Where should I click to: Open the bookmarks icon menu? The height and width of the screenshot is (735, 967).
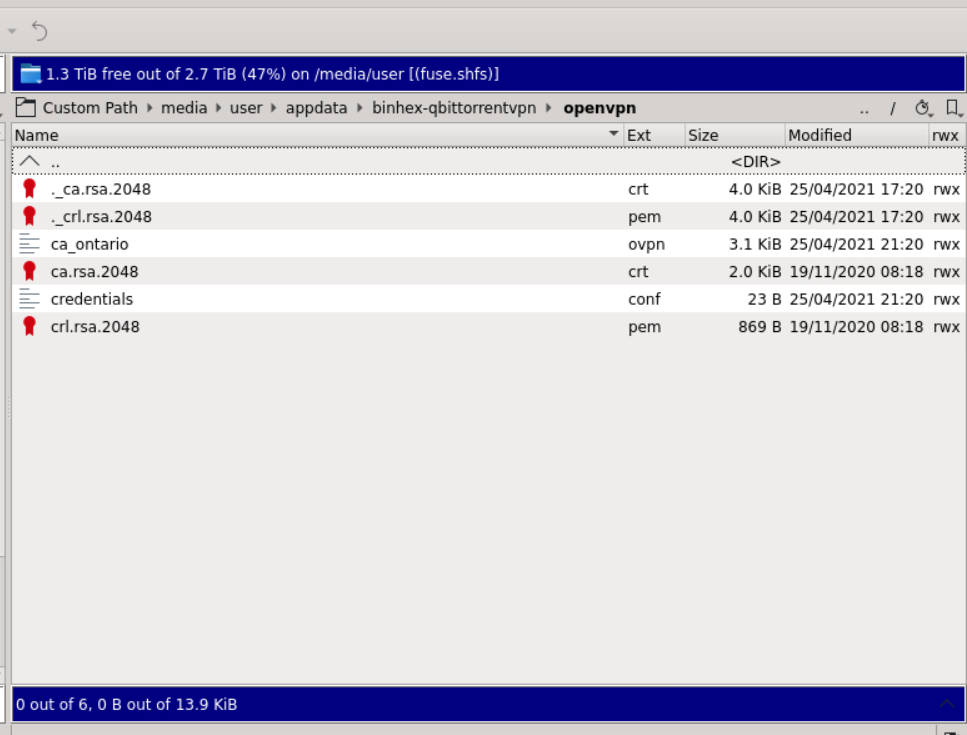953,109
